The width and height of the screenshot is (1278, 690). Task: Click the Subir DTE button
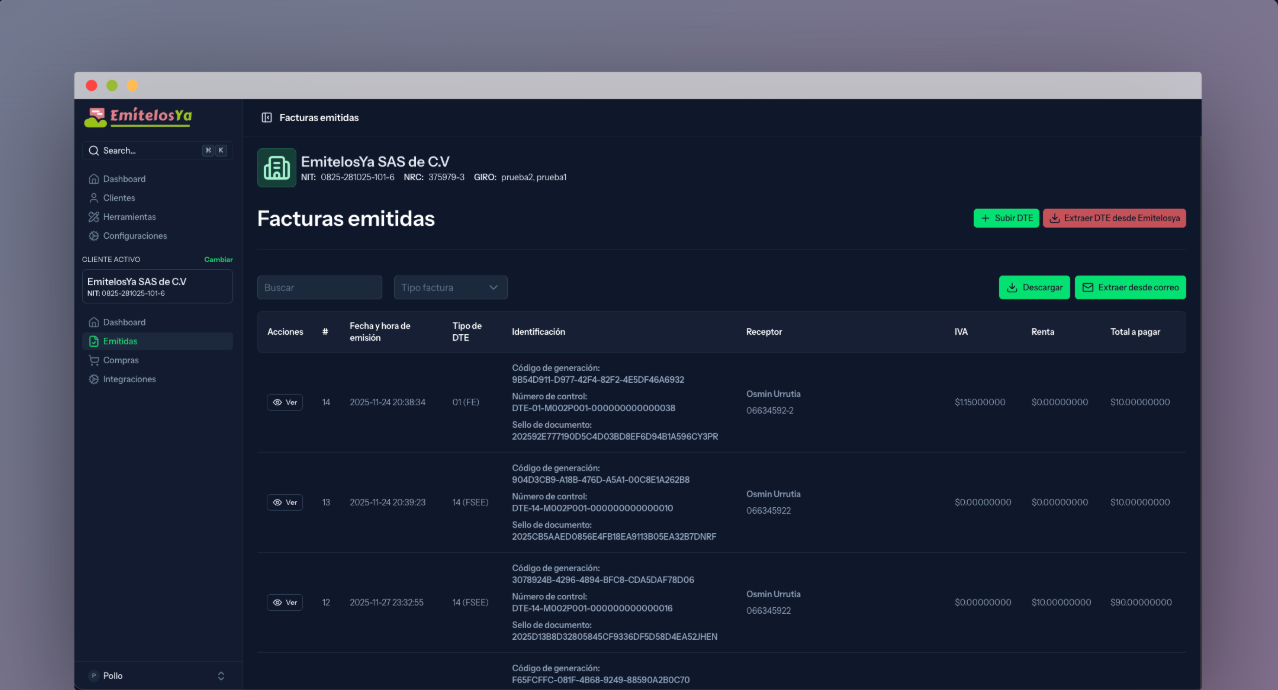[1006, 218]
